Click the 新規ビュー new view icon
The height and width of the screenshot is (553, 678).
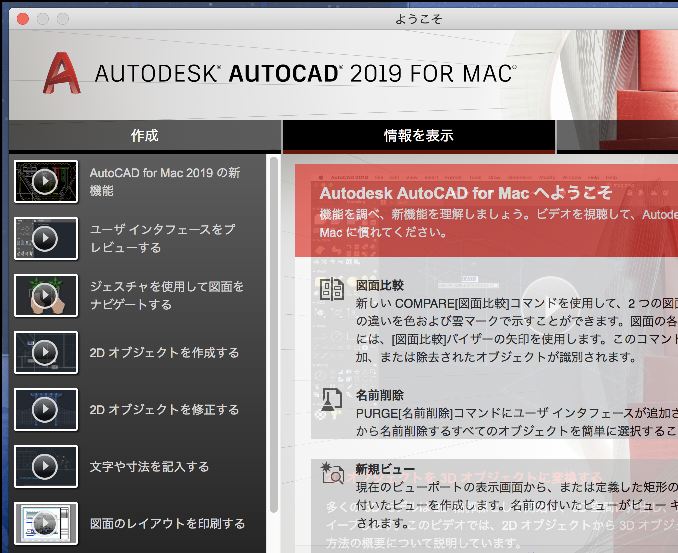[332, 472]
